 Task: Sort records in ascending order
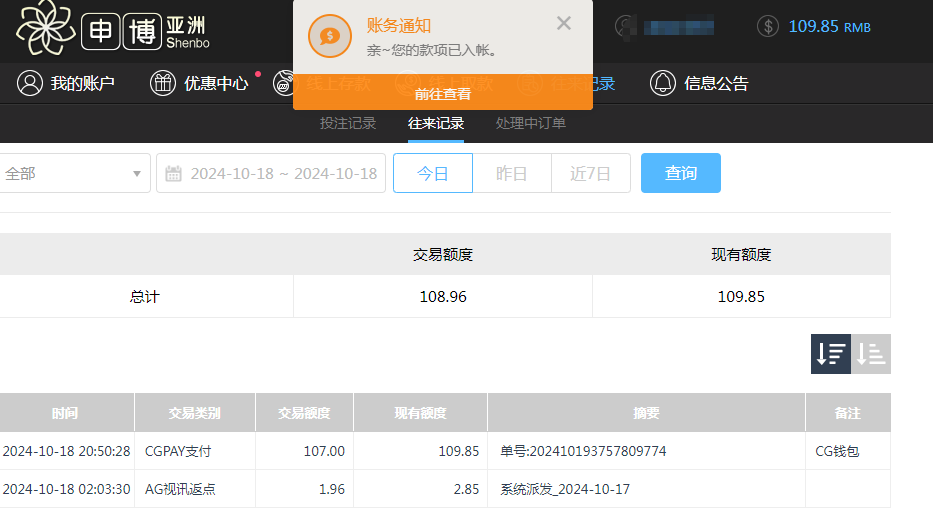point(872,354)
